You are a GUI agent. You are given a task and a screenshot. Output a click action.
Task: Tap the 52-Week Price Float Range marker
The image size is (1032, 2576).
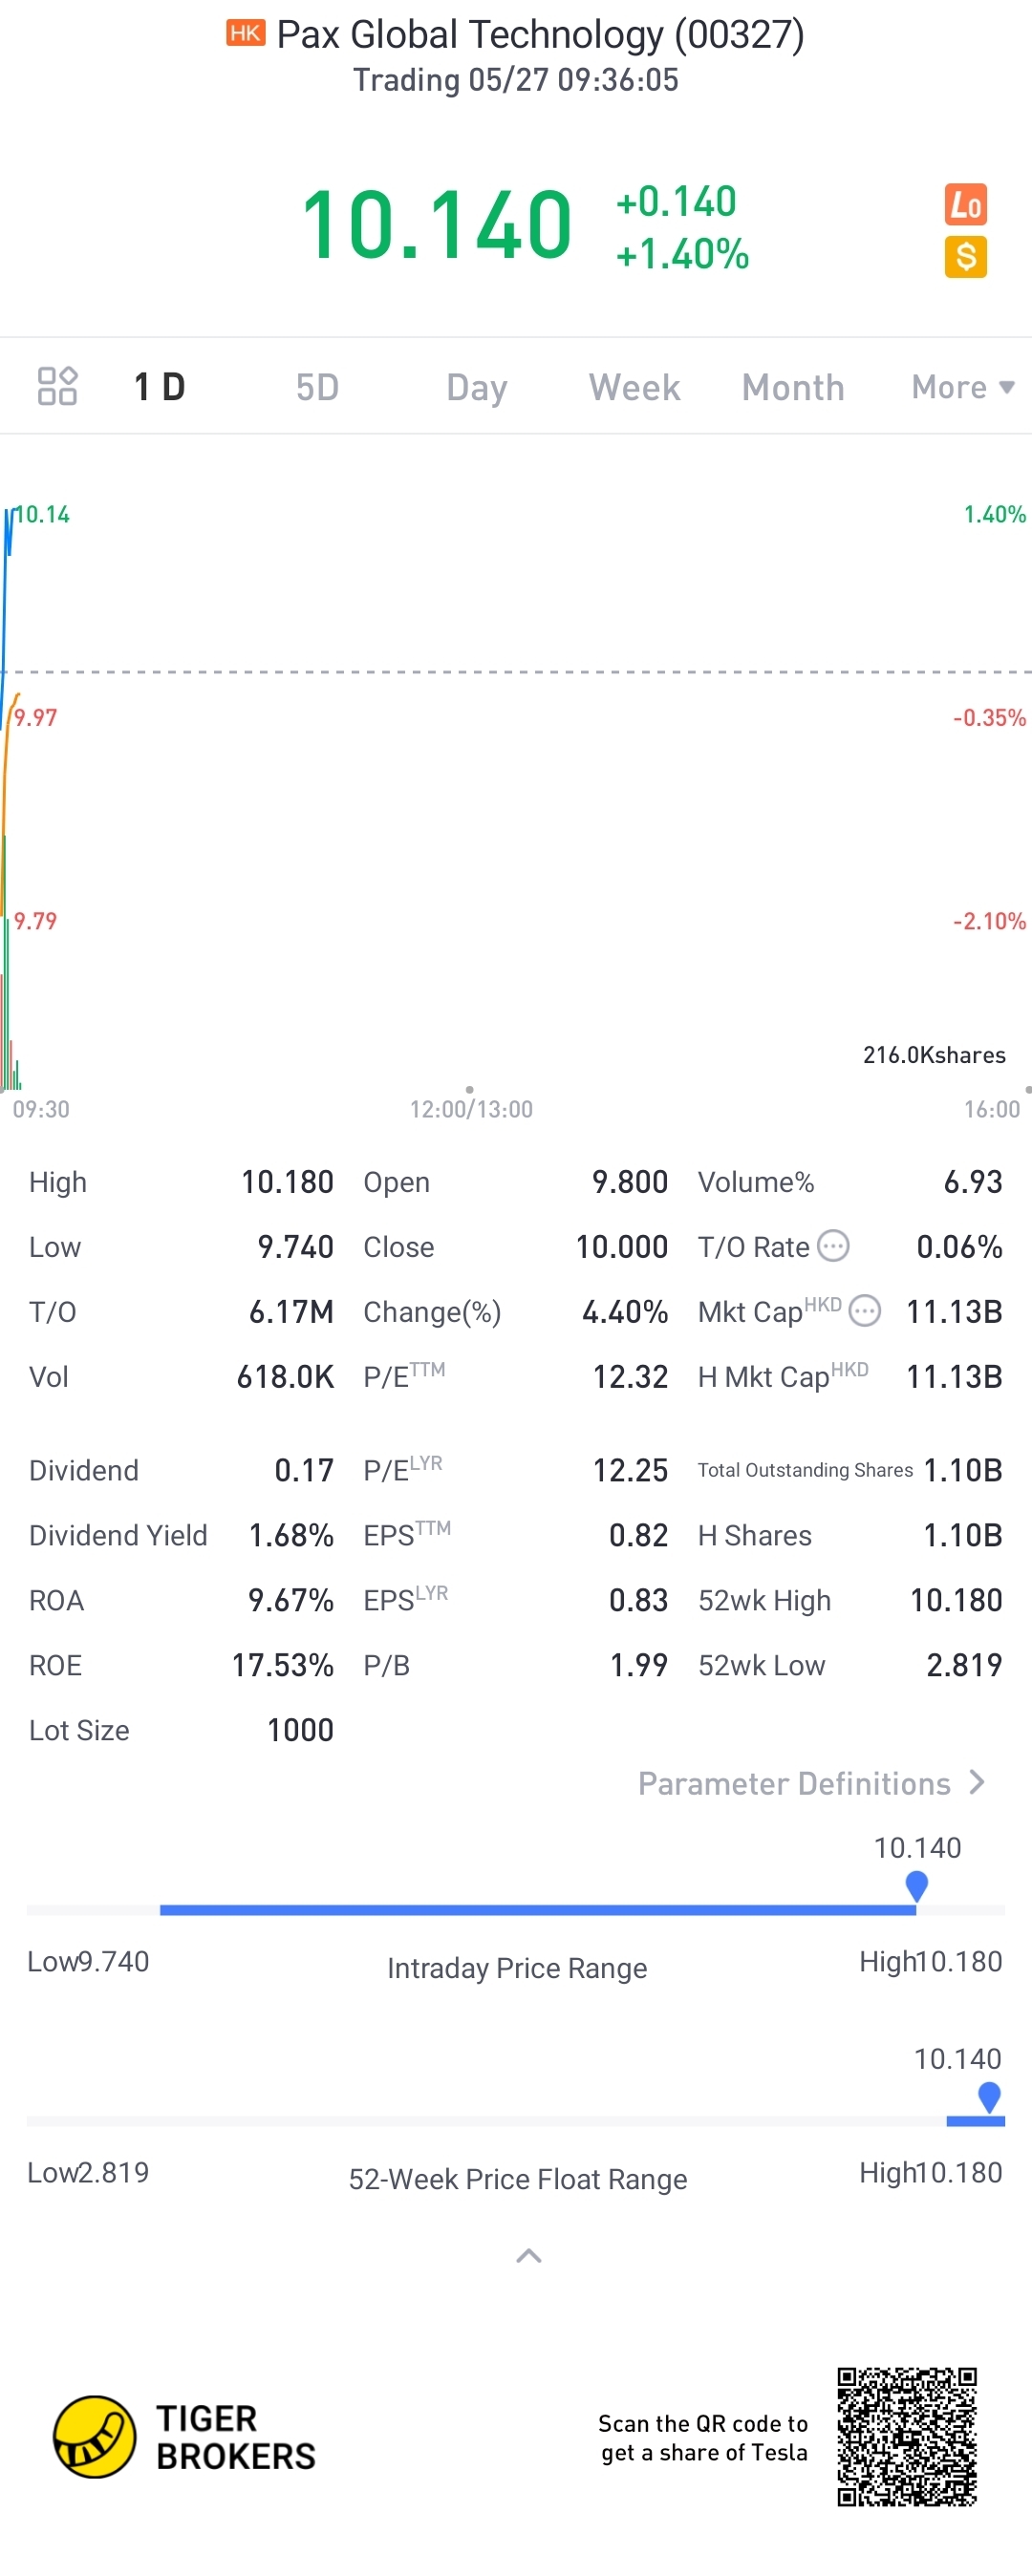click(989, 2096)
